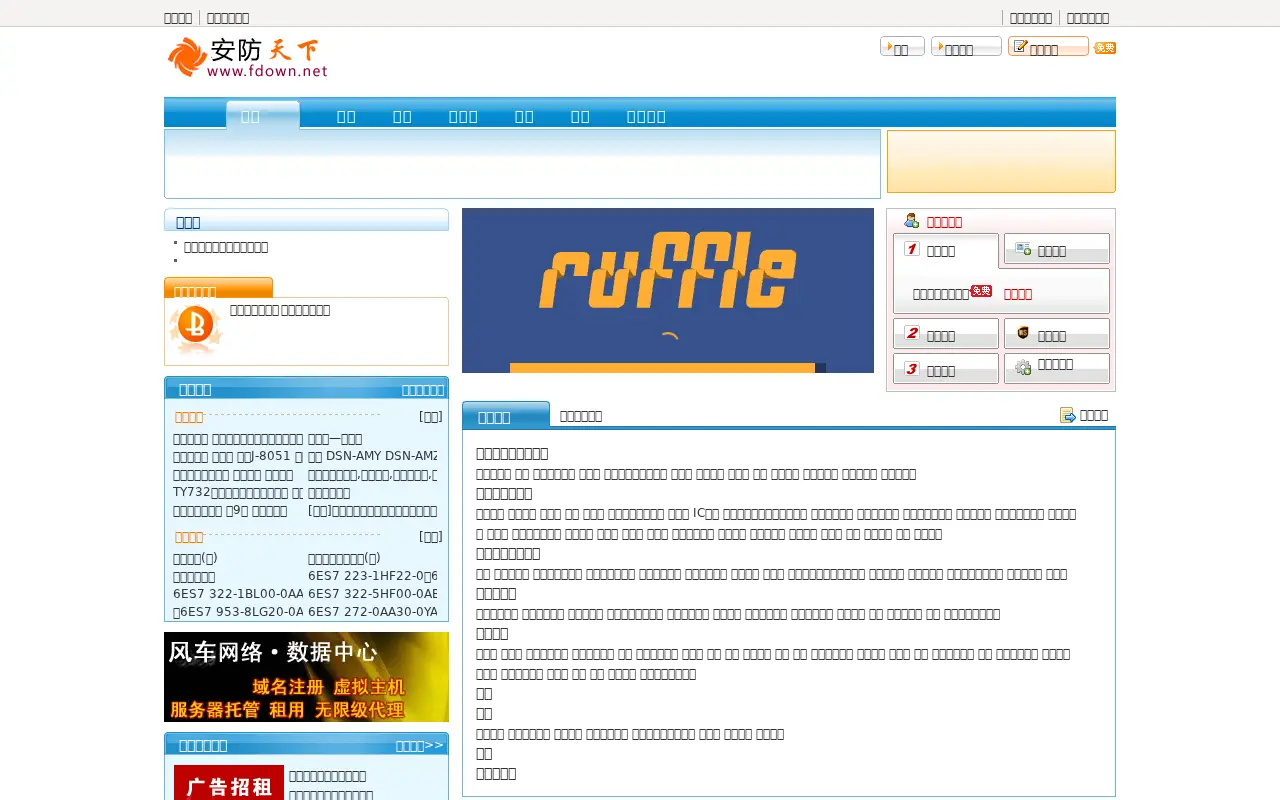Click the pencil-and-note icon button in header

1048,46
